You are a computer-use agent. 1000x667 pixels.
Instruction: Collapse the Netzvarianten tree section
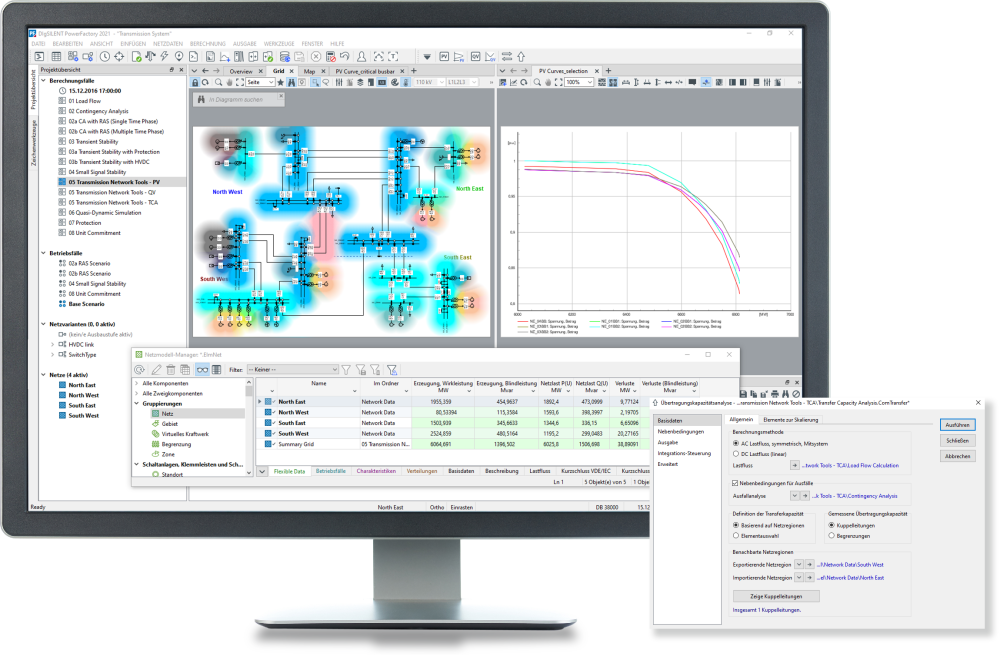pos(43,324)
